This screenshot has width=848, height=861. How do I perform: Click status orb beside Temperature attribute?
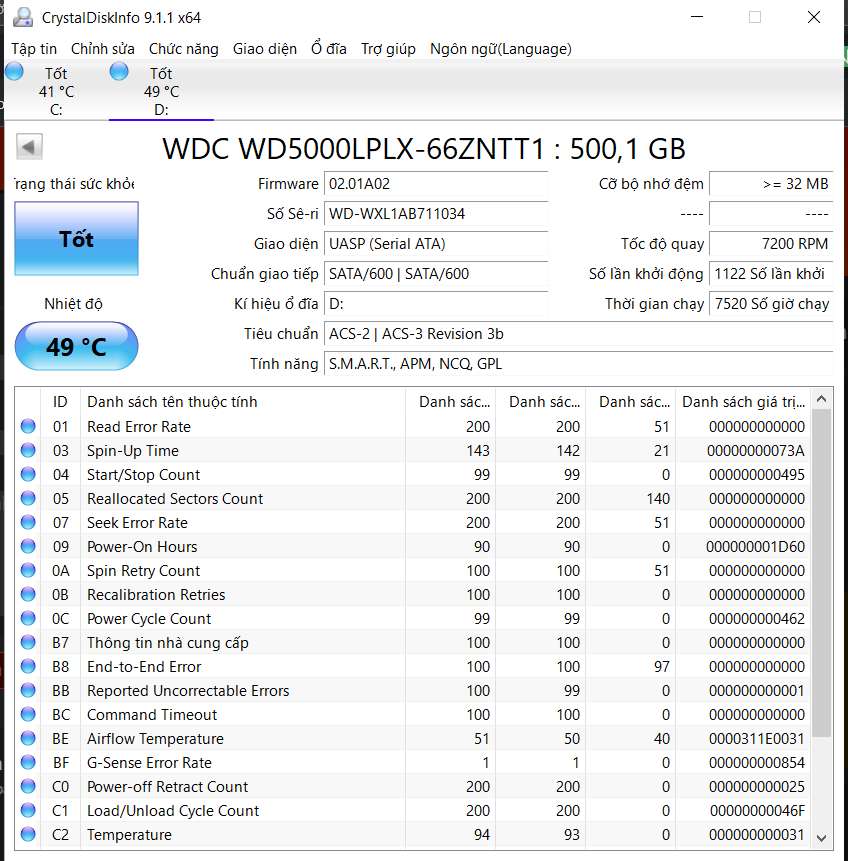pos(28,835)
